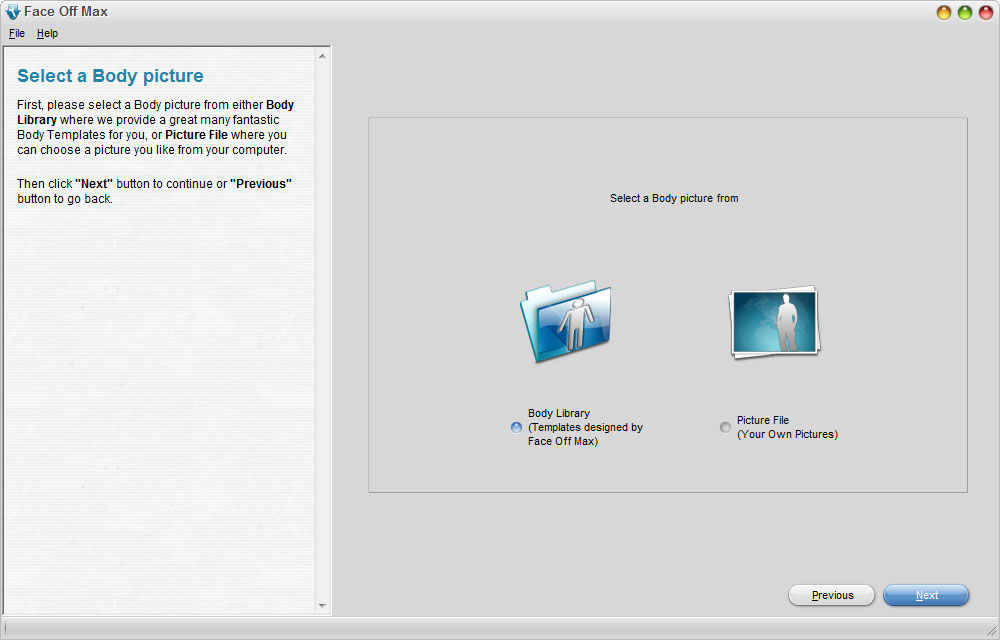Viewport: 1000px width, 640px height.
Task: Select the Picture File radio button
Action: click(725, 427)
